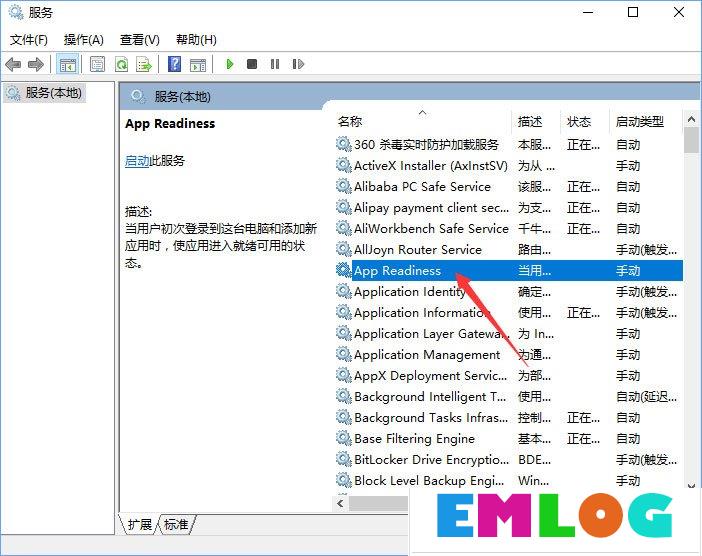Click the gear icon beside Base Filtering Engine

coord(343,438)
